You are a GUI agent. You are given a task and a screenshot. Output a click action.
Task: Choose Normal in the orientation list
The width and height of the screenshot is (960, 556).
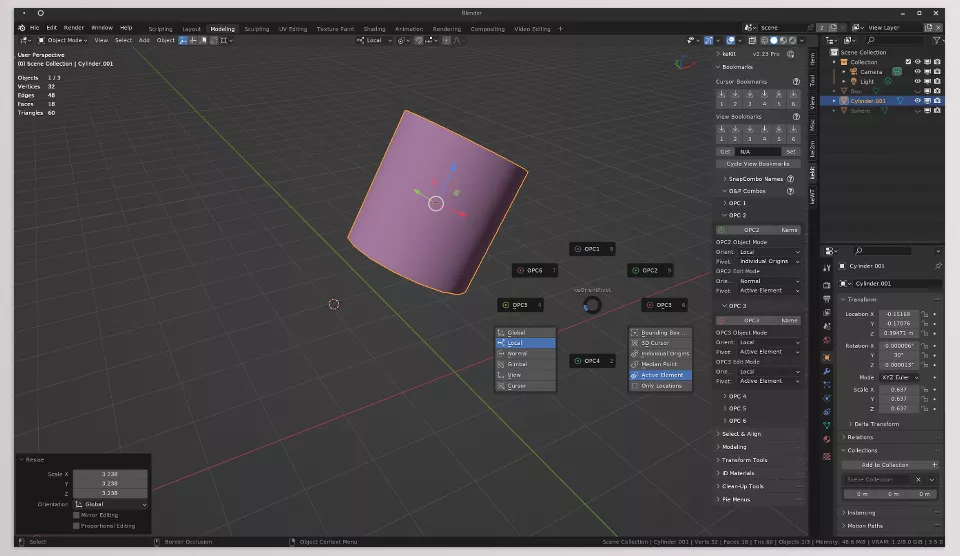pos(525,353)
